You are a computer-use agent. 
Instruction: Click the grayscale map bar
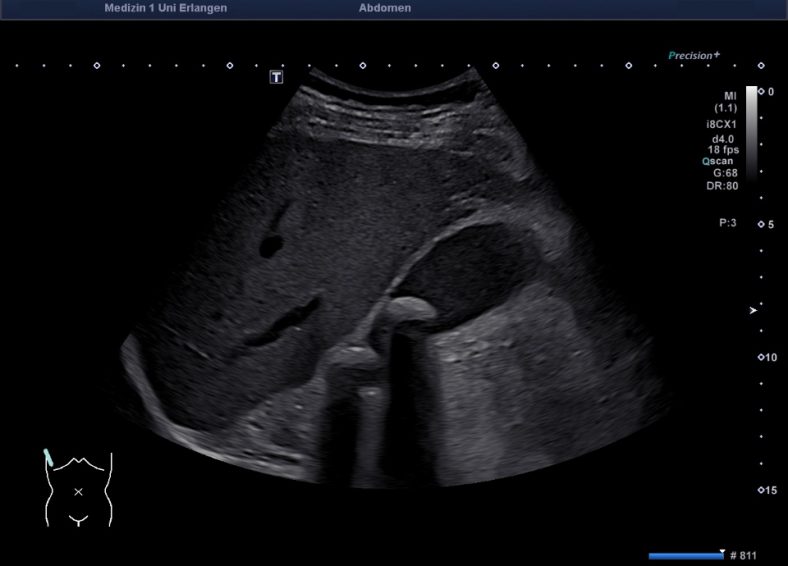tap(751, 130)
